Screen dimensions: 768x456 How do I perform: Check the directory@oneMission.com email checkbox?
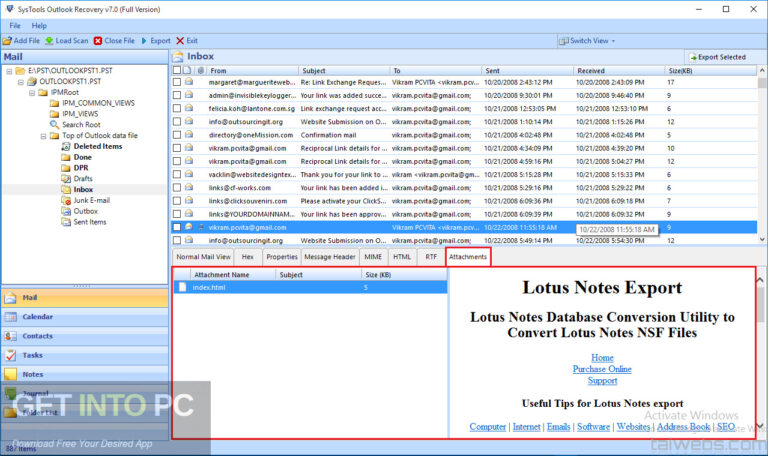point(177,135)
